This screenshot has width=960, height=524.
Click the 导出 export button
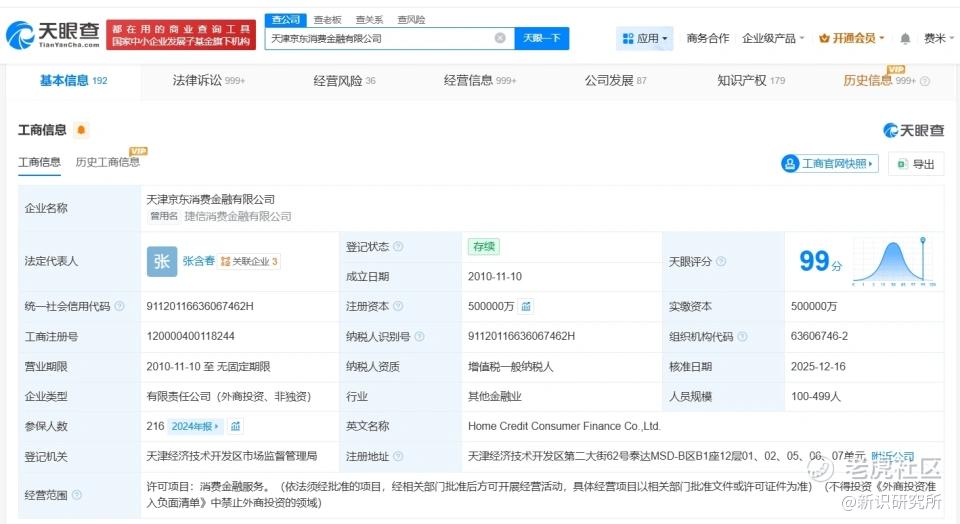[916, 164]
